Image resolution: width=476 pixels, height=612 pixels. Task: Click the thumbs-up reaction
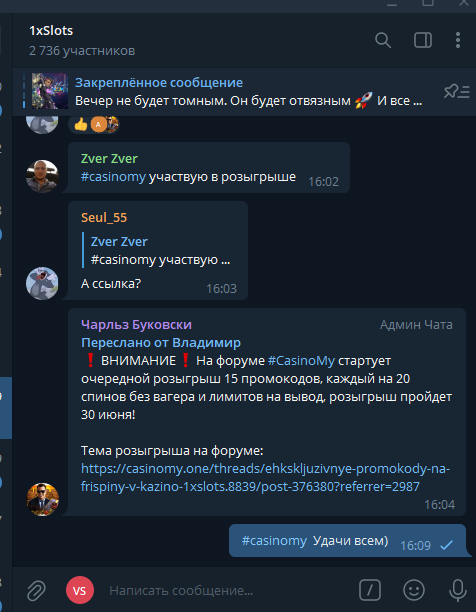point(81,125)
